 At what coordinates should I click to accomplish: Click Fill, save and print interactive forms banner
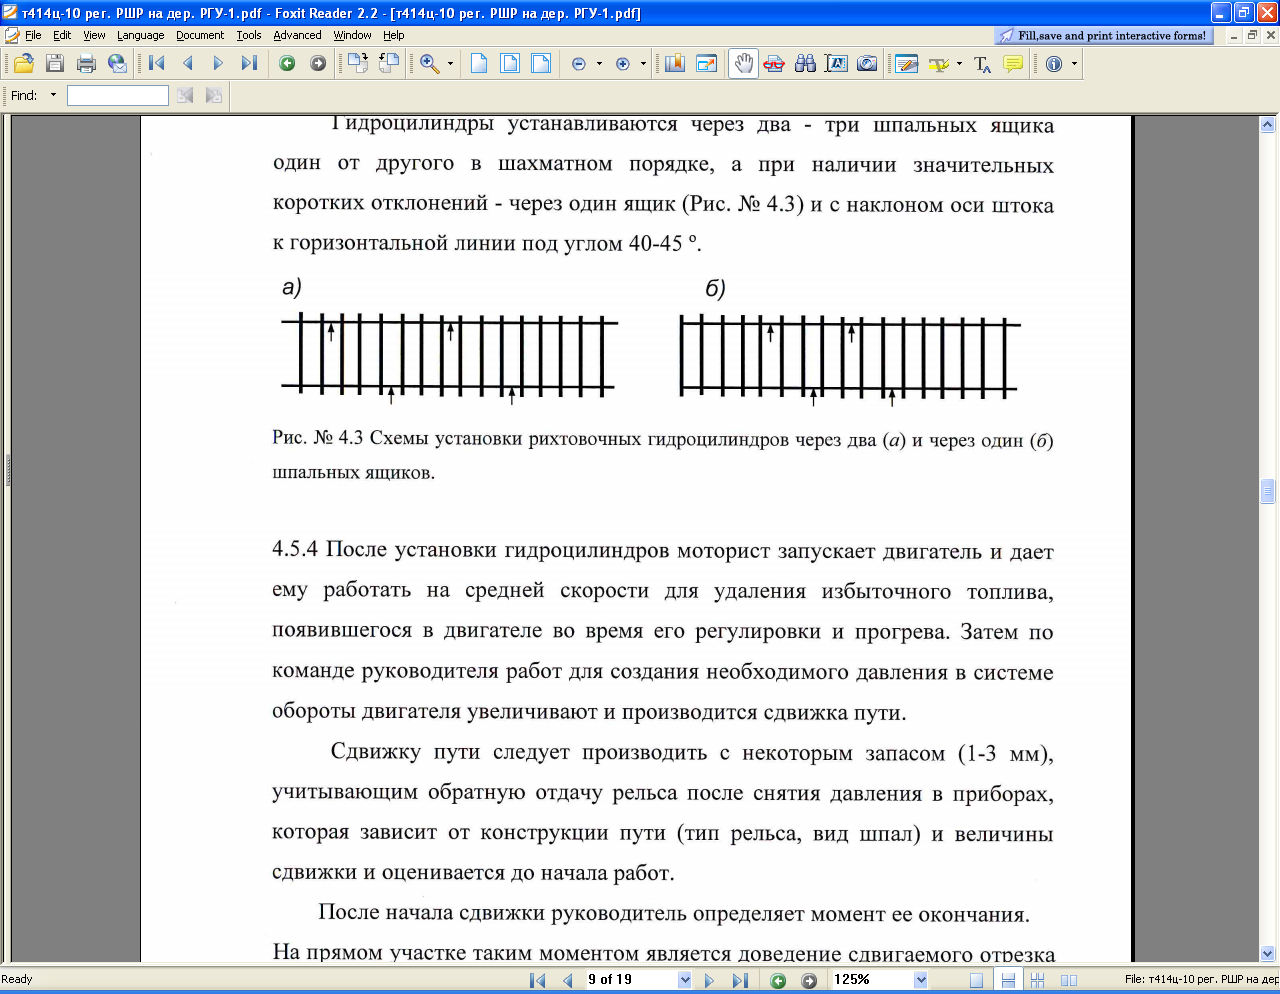pos(1104,35)
